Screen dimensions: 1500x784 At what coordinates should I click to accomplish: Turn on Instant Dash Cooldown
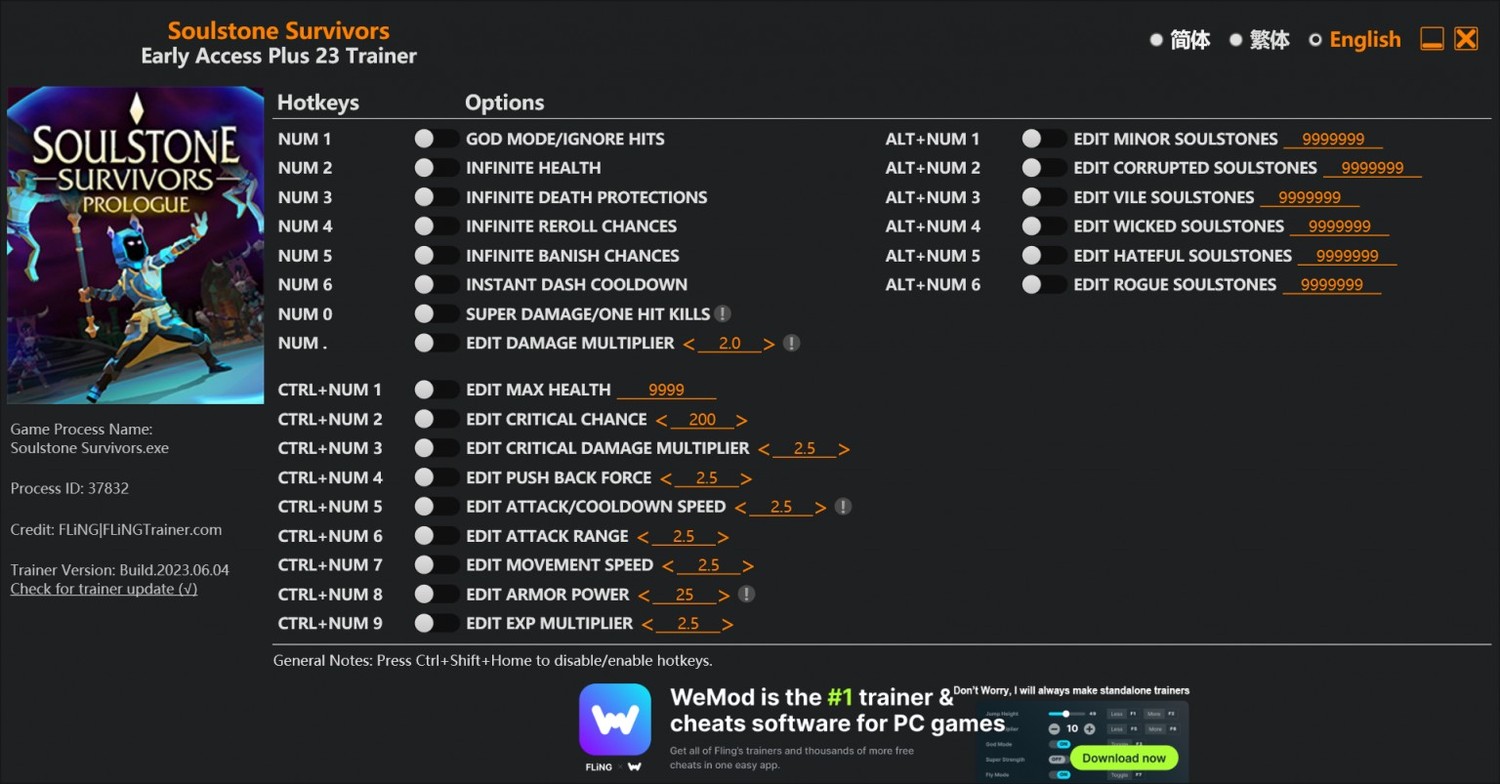click(437, 285)
